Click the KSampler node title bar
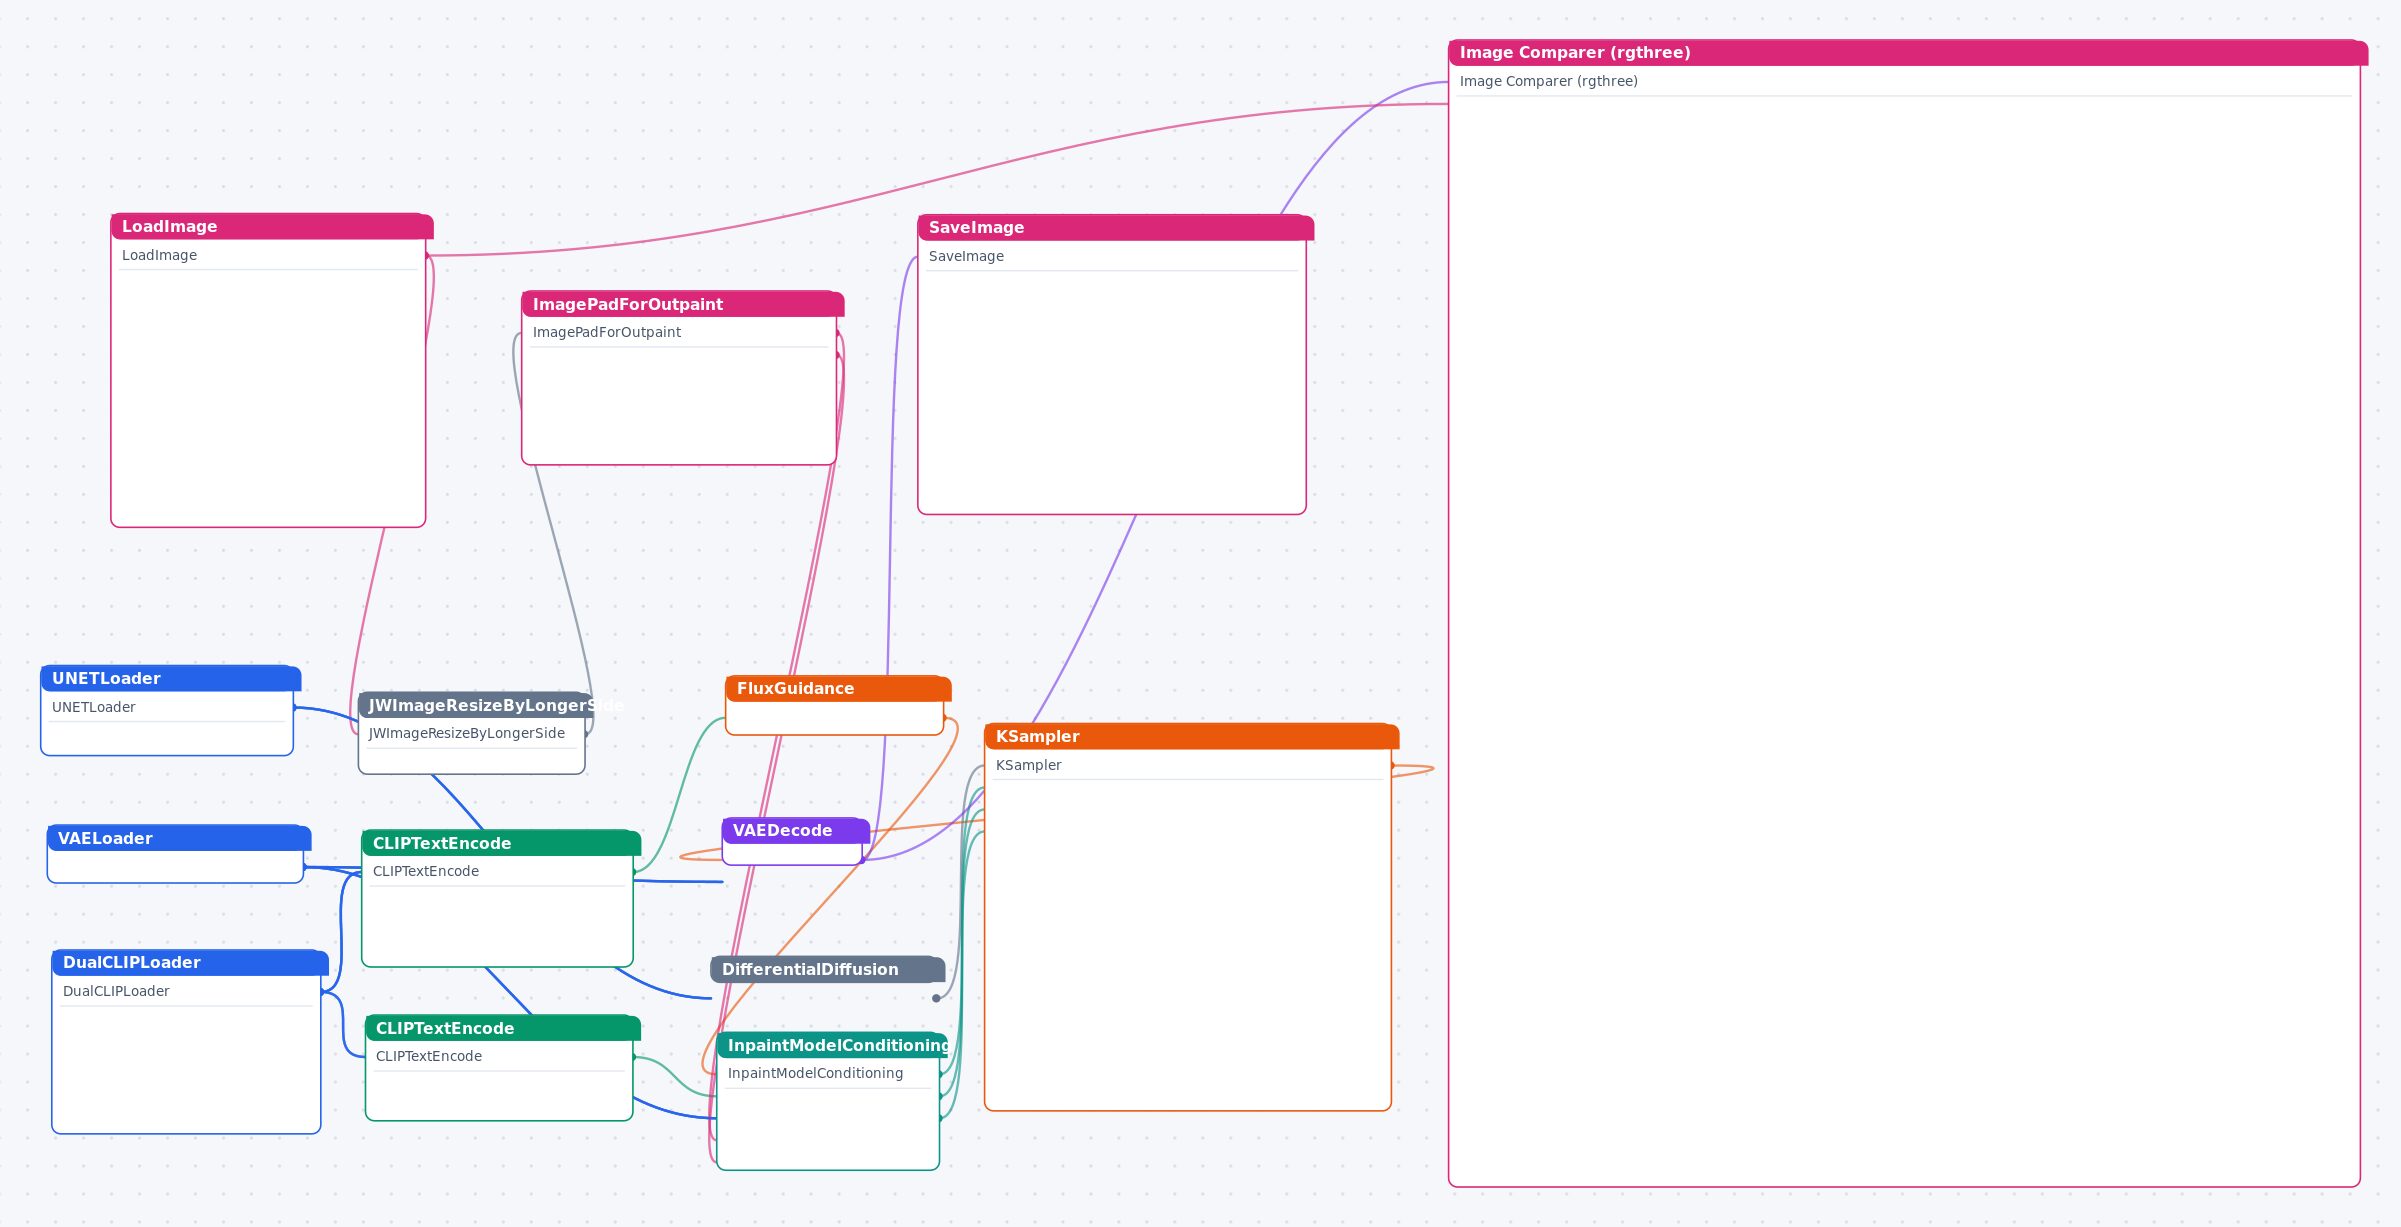This screenshot has height=1227, width=2401. (x=1191, y=736)
